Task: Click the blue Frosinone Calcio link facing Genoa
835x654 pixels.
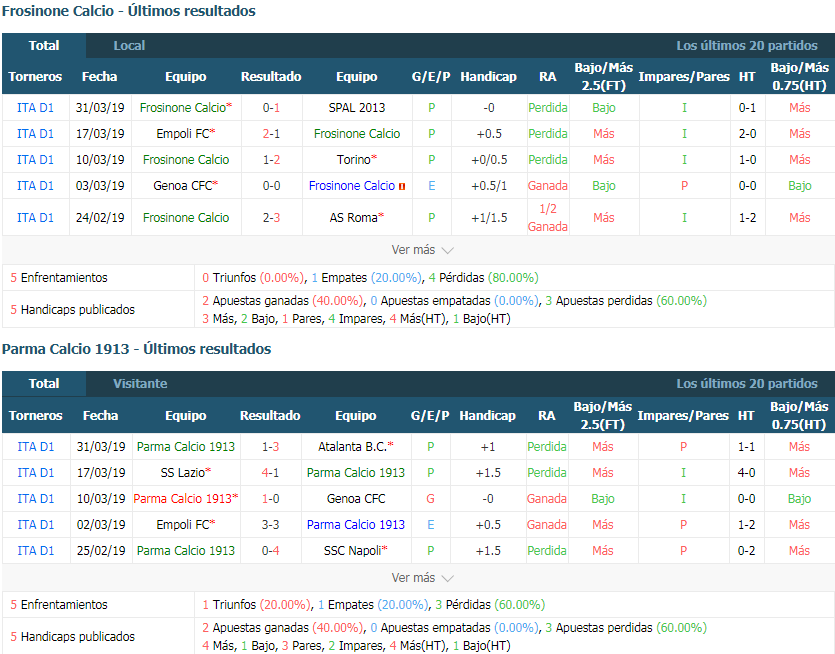Action: pyautogui.click(x=352, y=186)
